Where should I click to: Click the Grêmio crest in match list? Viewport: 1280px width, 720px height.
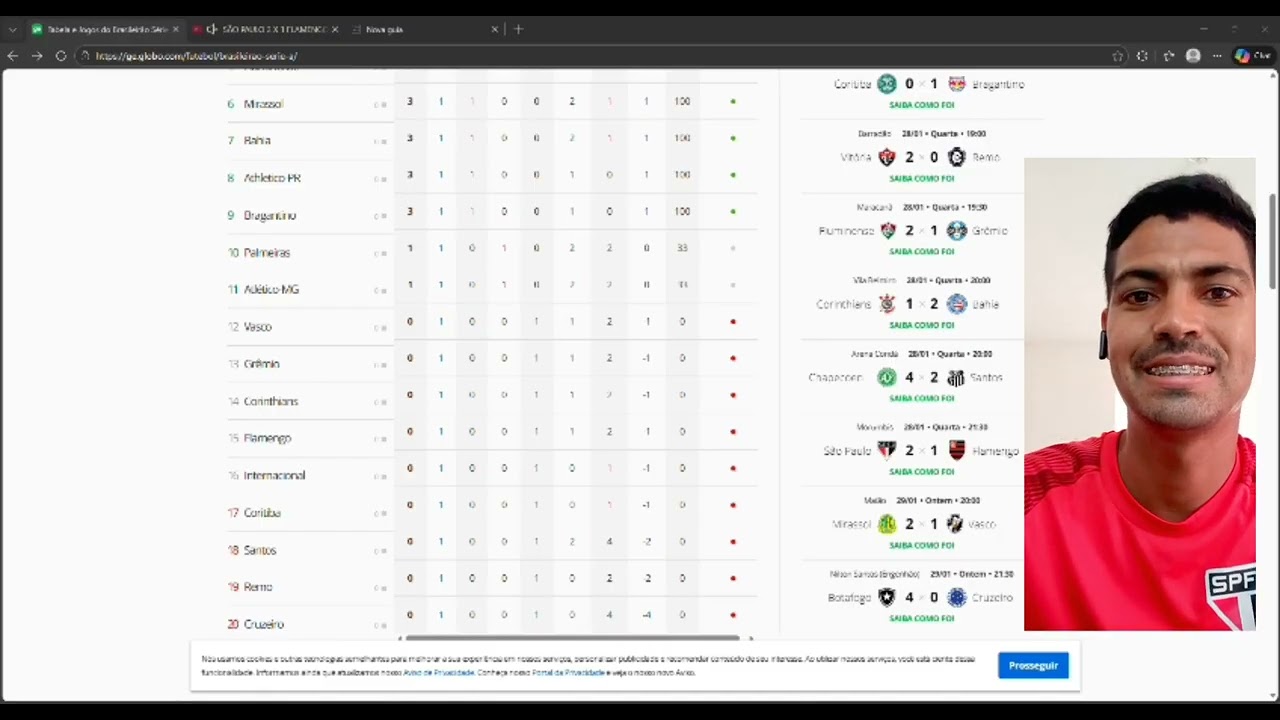(x=957, y=231)
